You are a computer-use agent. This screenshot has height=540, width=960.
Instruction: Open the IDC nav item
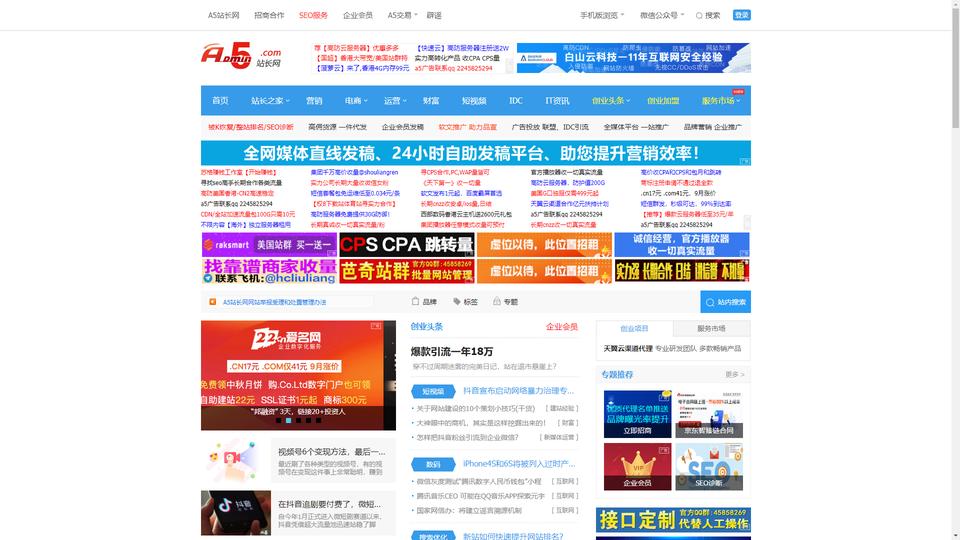(x=516, y=100)
